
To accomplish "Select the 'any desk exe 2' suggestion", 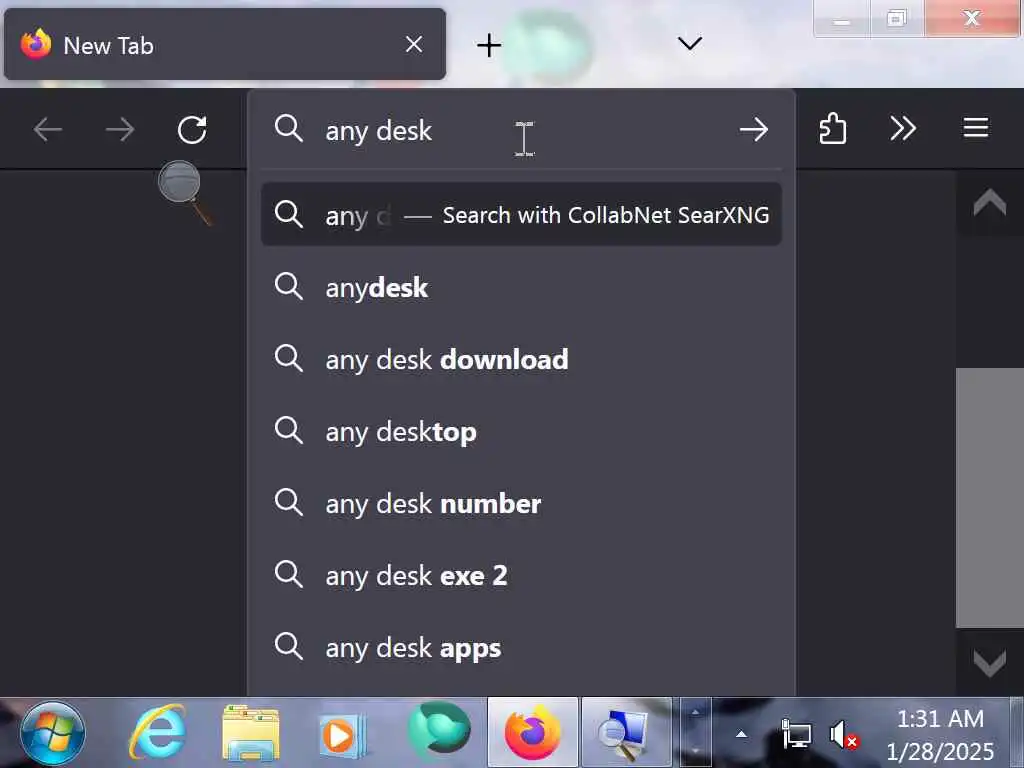I will [x=521, y=575].
